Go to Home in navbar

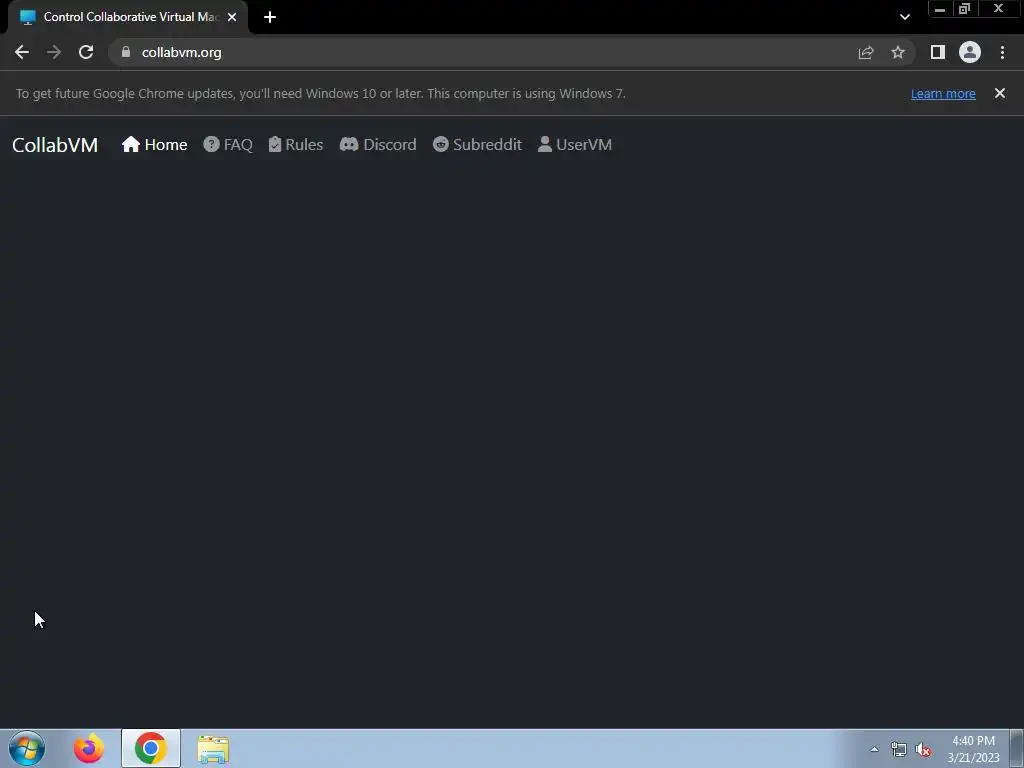click(154, 144)
